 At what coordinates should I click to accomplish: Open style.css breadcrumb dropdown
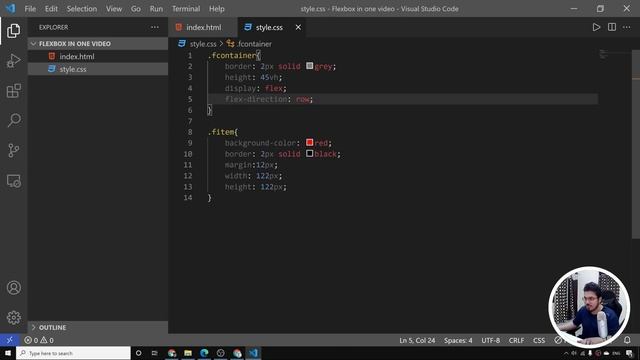click(x=198, y=44)
